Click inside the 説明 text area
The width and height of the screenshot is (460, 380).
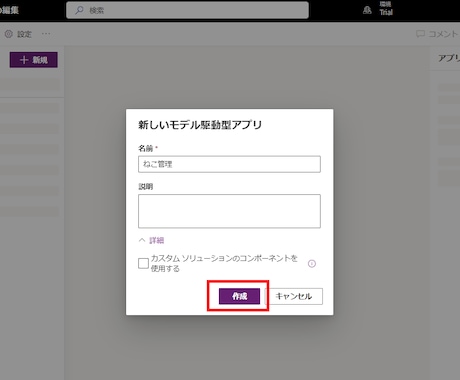pos(229,211)
